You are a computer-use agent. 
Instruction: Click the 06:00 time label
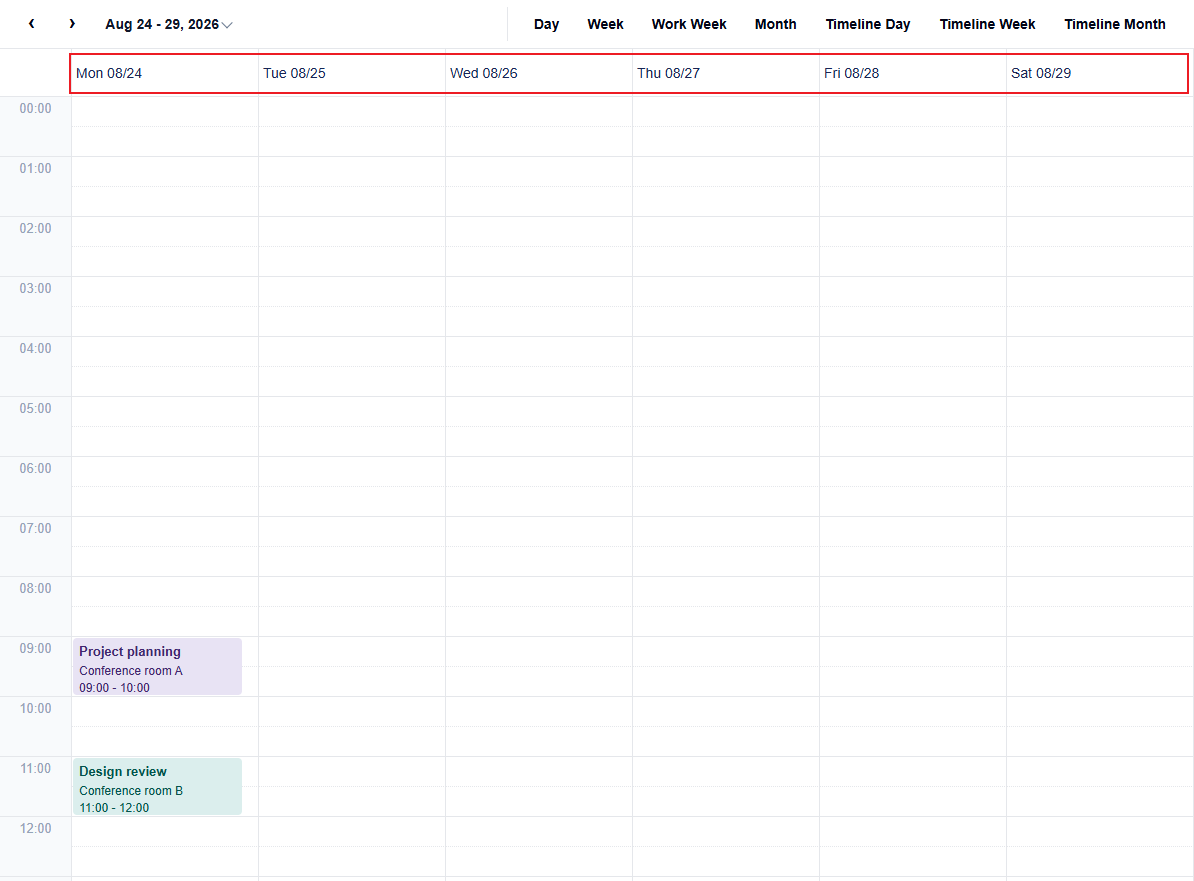pyautogui.click(x=36, y=469)
